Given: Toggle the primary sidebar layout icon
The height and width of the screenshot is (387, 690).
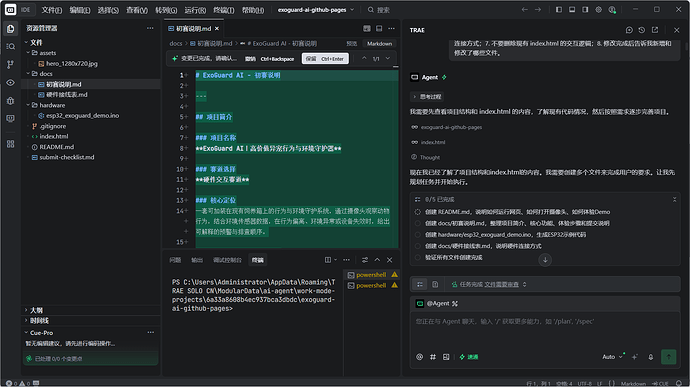Looking at the screenshot, I should coord(558,10).
